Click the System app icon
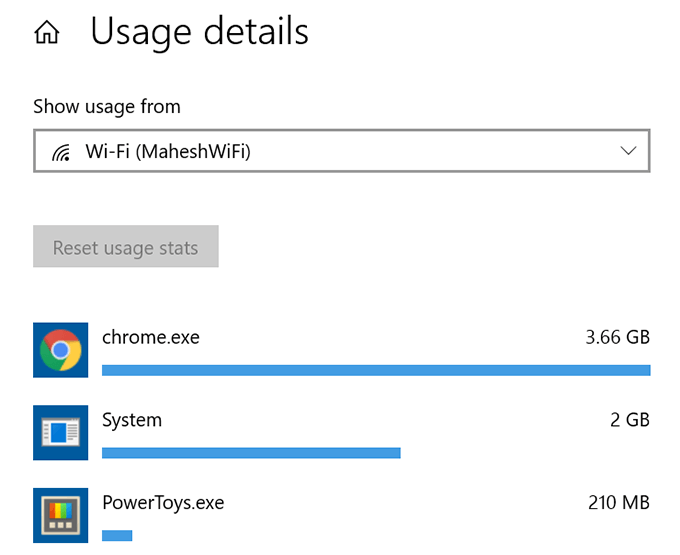 click(61, 432)
